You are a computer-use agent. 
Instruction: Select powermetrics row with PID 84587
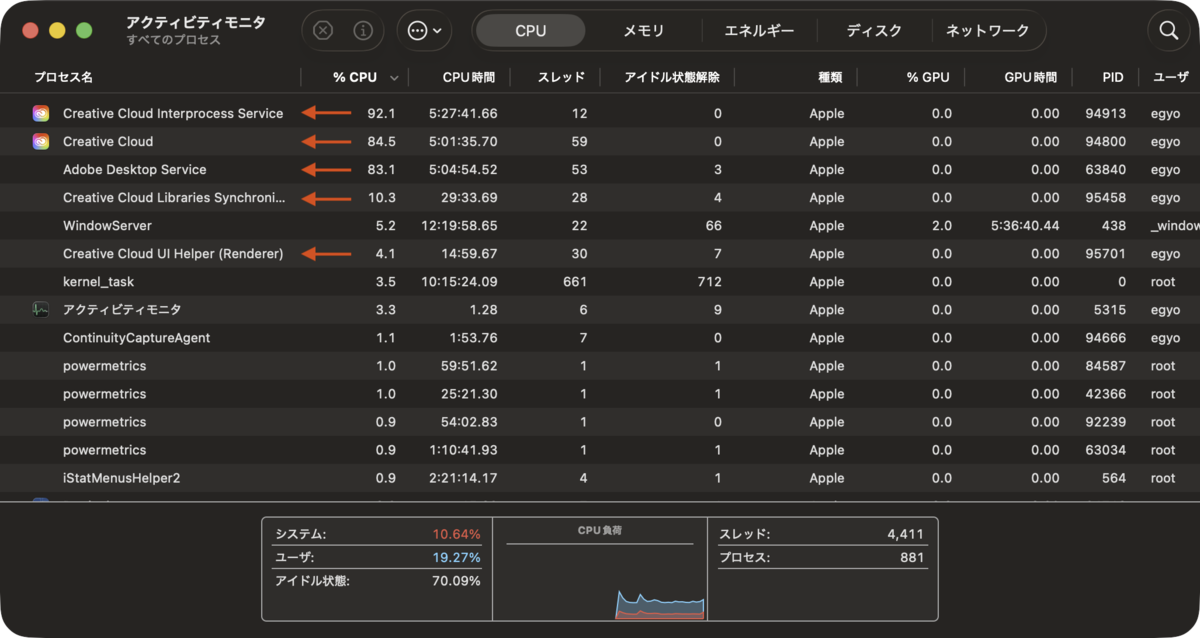(600, 365)
